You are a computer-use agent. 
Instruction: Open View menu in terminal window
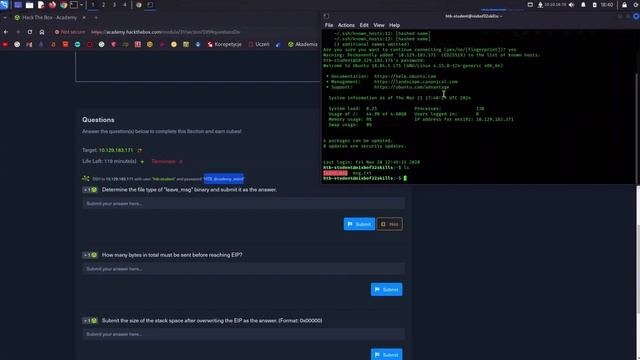pos(378,25)
